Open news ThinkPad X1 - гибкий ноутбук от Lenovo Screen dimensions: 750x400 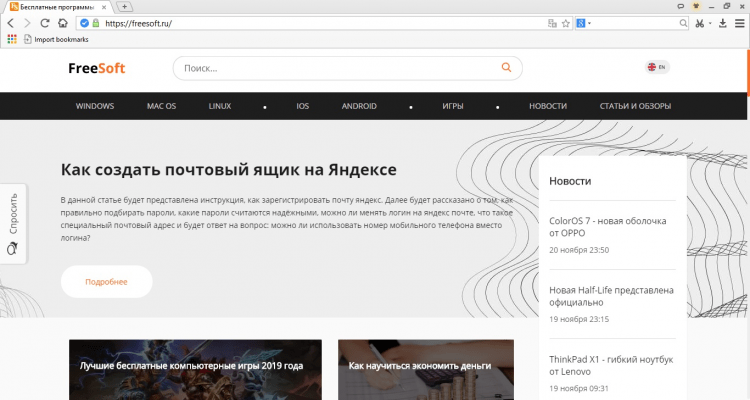pyautogui.click(x=611, y=365)
